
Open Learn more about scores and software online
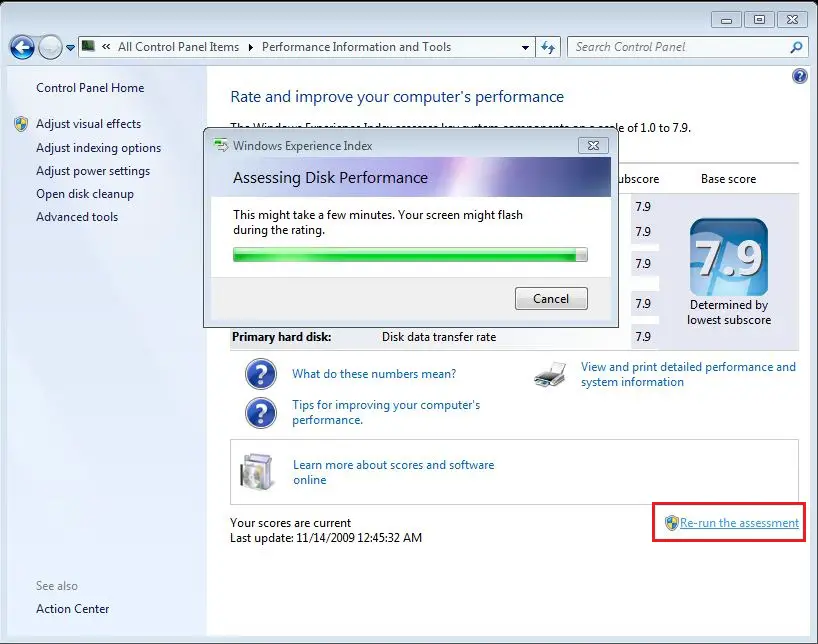pos(393,472)
